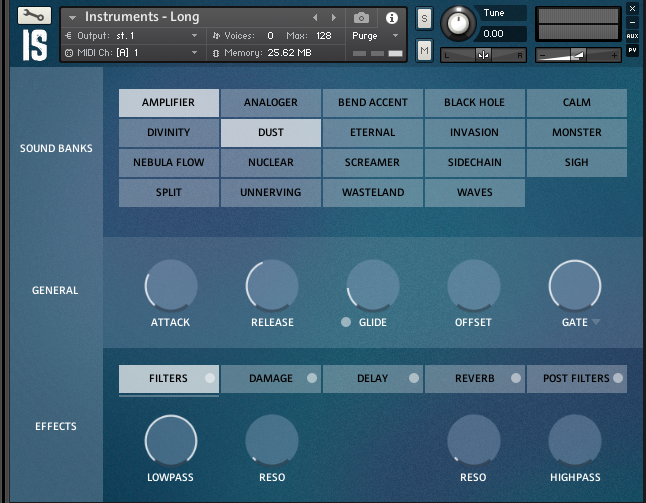Toggle the AUX sends button
Viewport: 646px width, 503px height.
(632, 36)
